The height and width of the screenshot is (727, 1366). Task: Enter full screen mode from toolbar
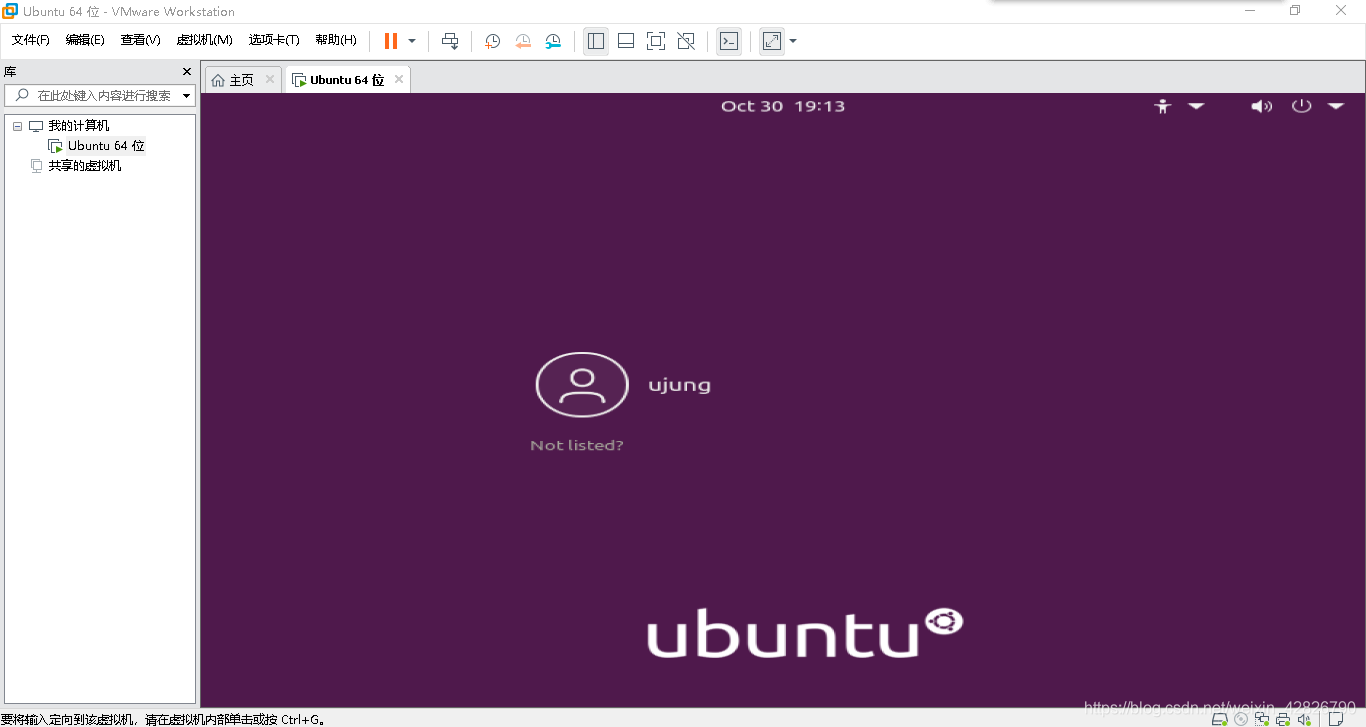pyautogui.click(x=656, y=41)
